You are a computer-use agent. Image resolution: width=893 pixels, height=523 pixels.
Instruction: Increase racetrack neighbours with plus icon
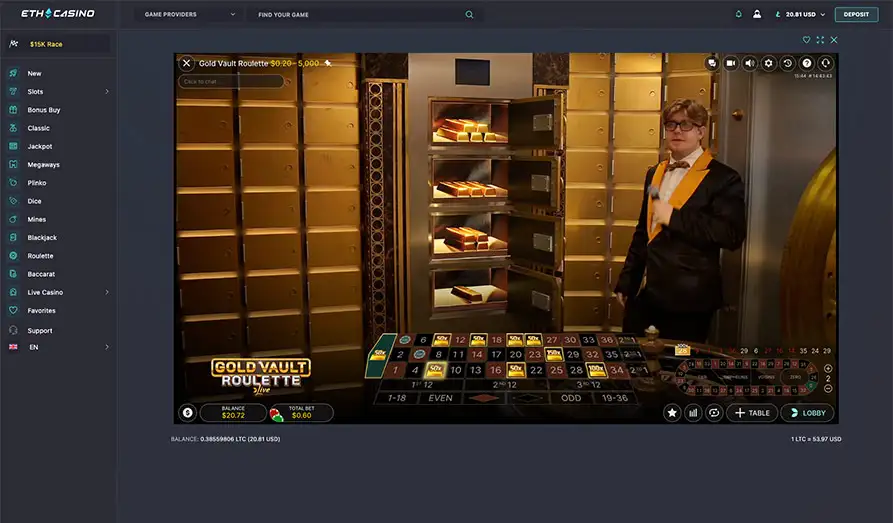(828, 369)
